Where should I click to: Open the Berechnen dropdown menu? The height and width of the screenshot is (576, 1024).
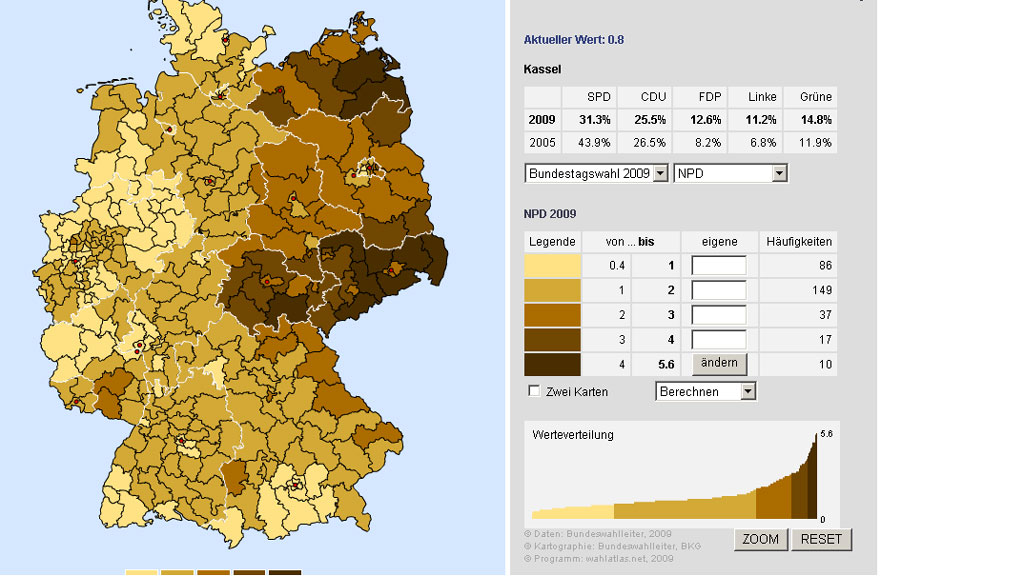pos(706,391)
